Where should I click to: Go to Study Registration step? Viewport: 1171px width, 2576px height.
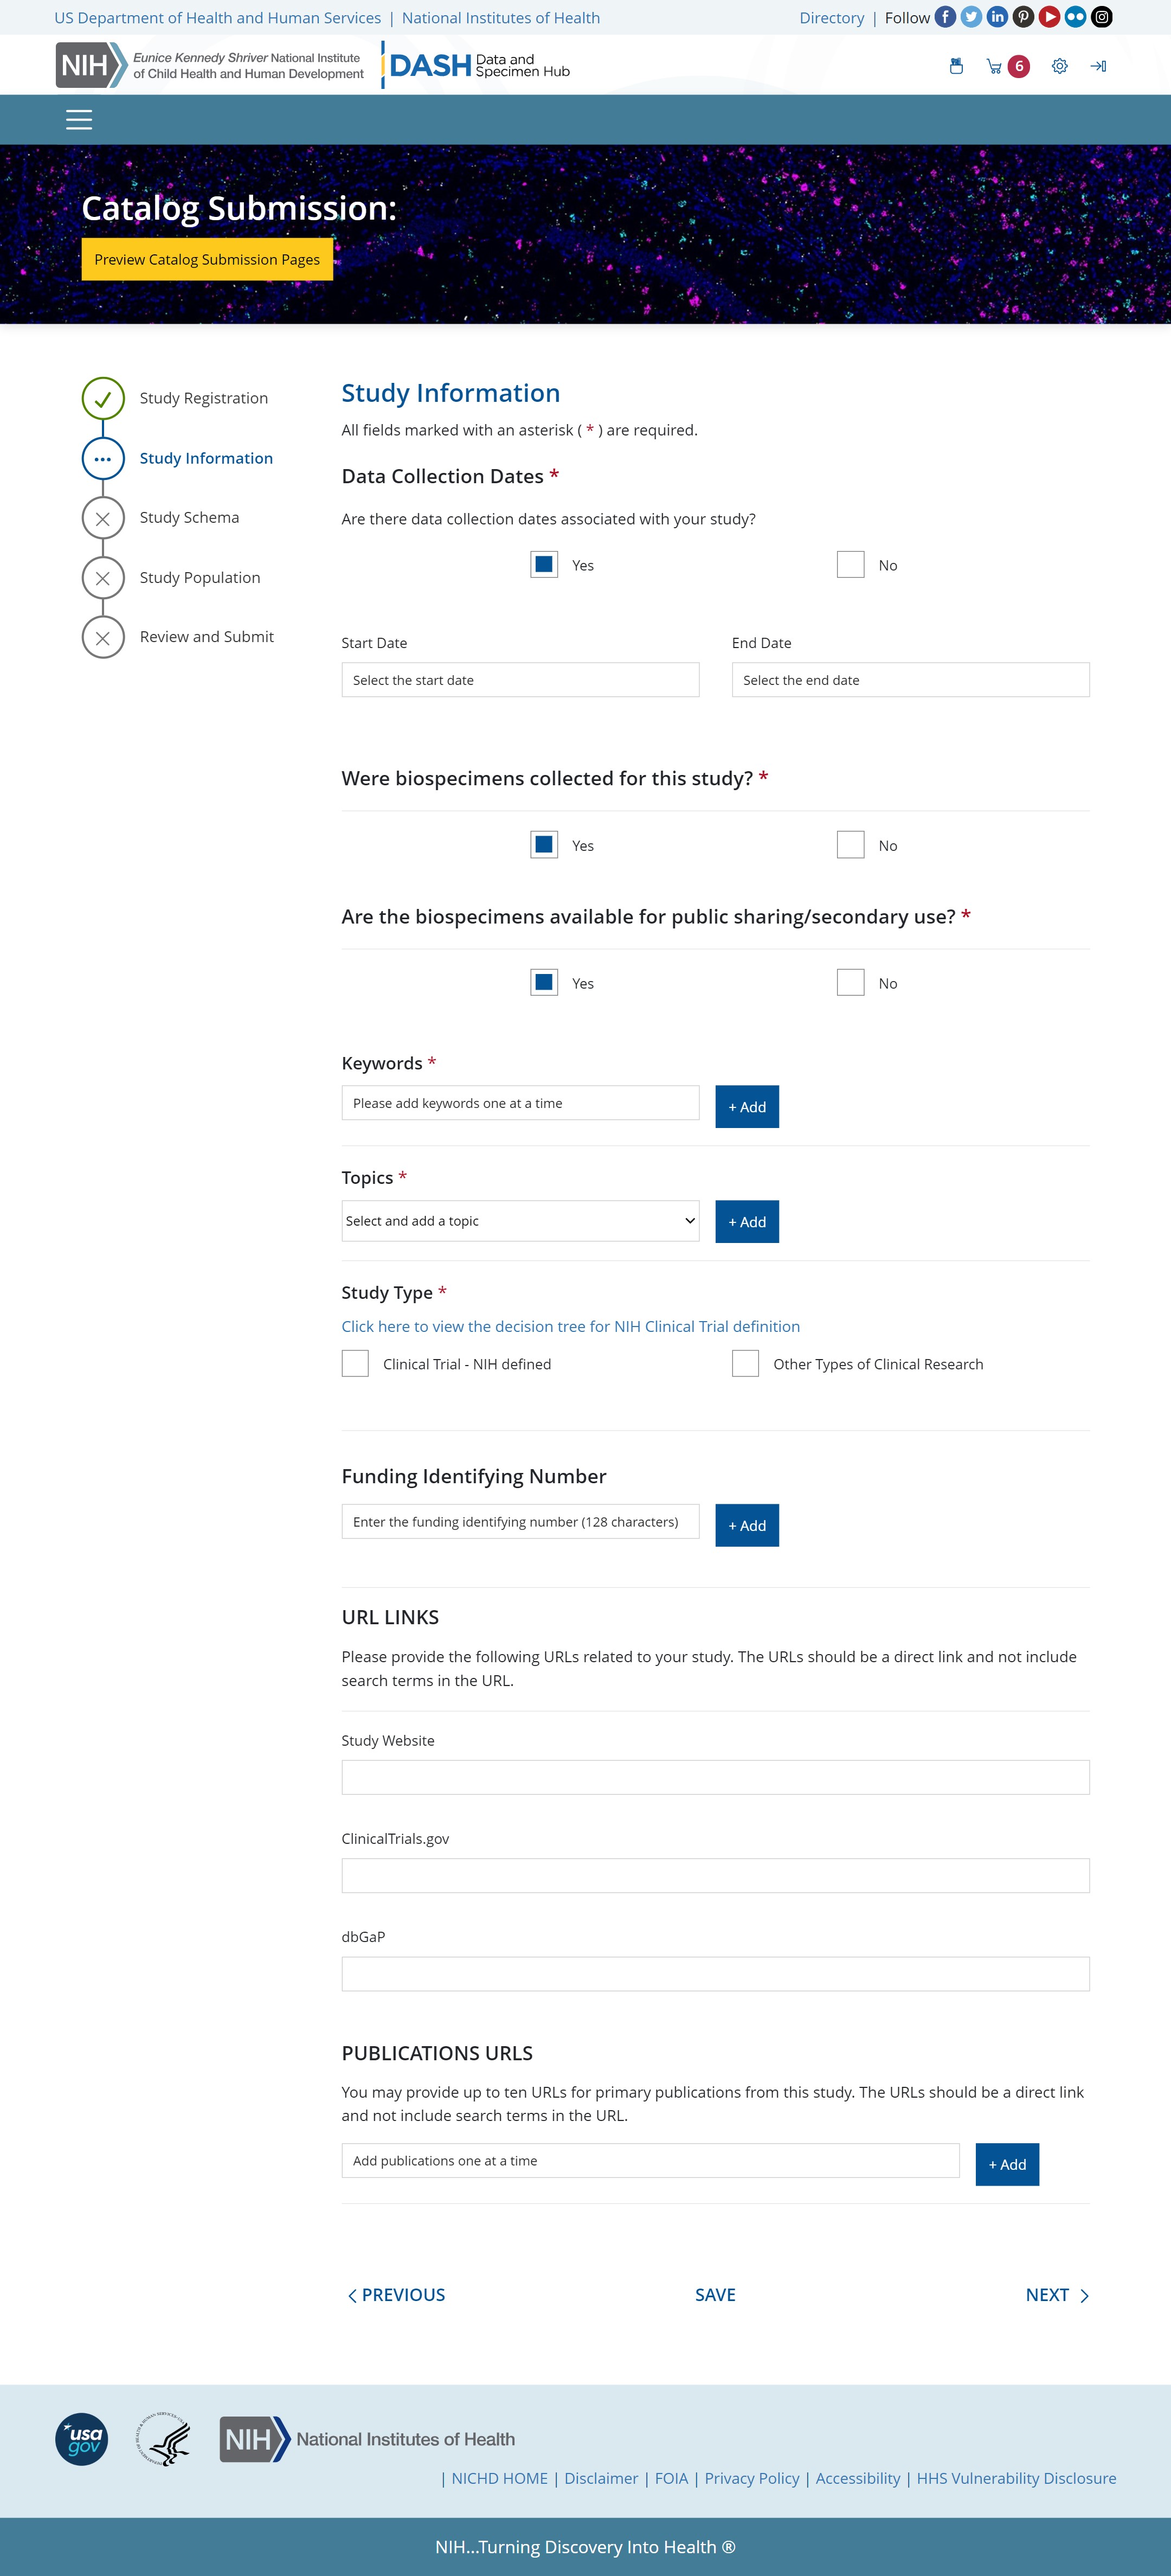tap(203, 398)
